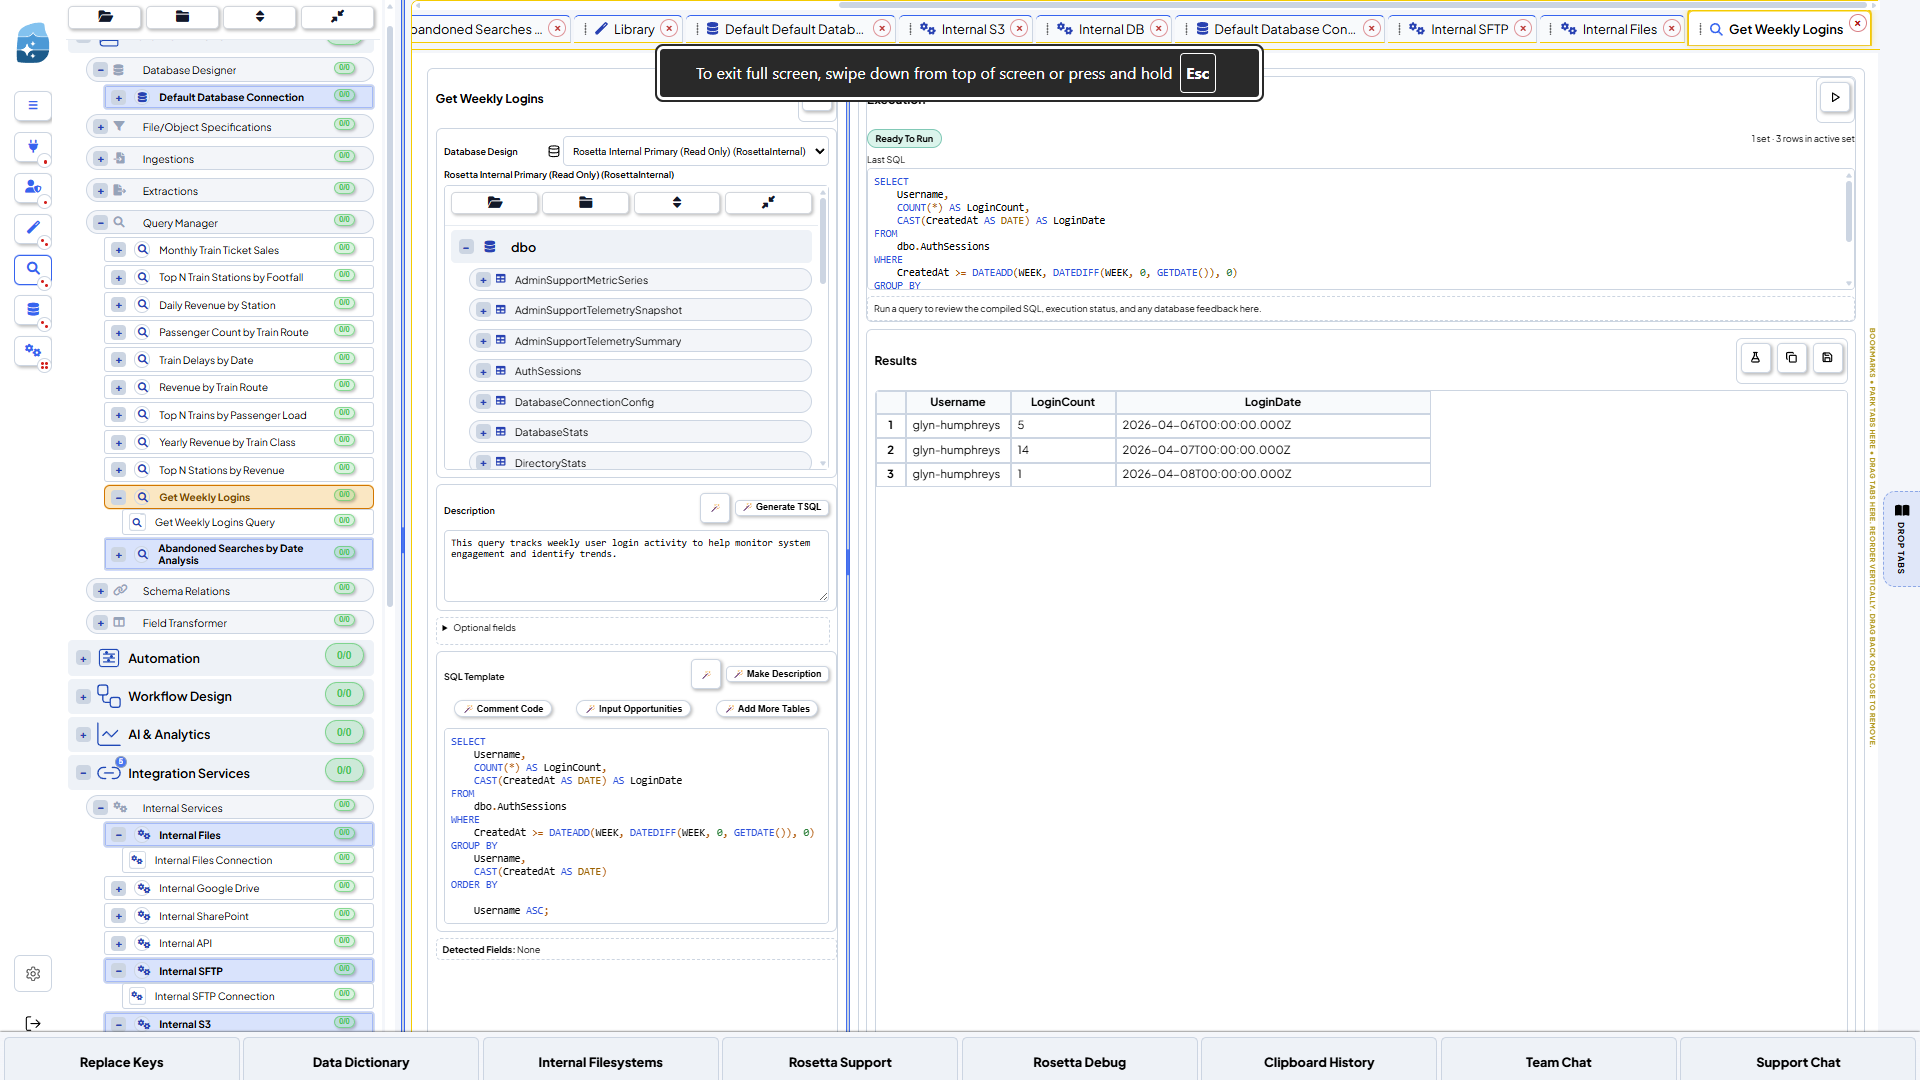
Task: Click the flask test icon in Results panel
Action: click(x=1756, y=358)
